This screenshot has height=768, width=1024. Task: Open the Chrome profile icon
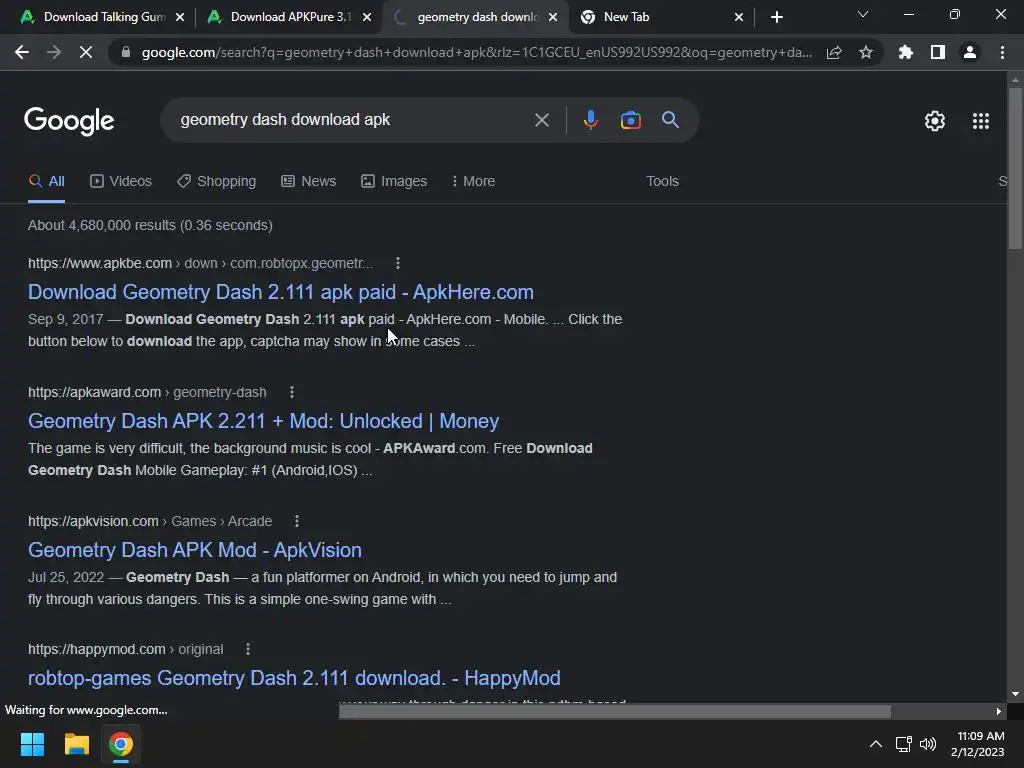(x=970, y=52)
